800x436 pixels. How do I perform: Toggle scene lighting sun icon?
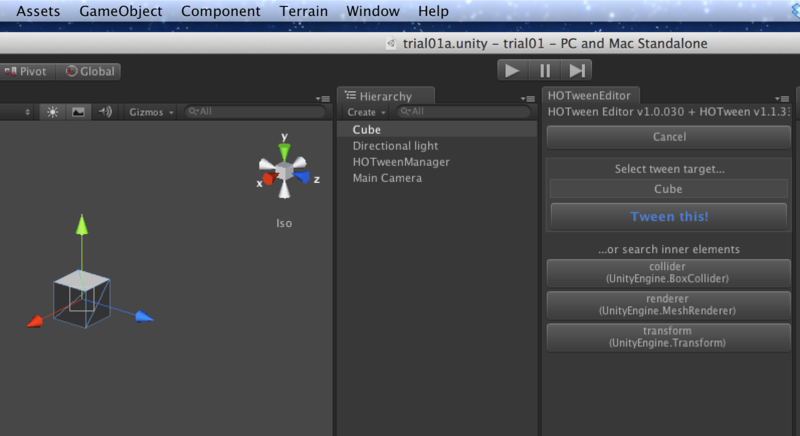[x=53, y=112]
